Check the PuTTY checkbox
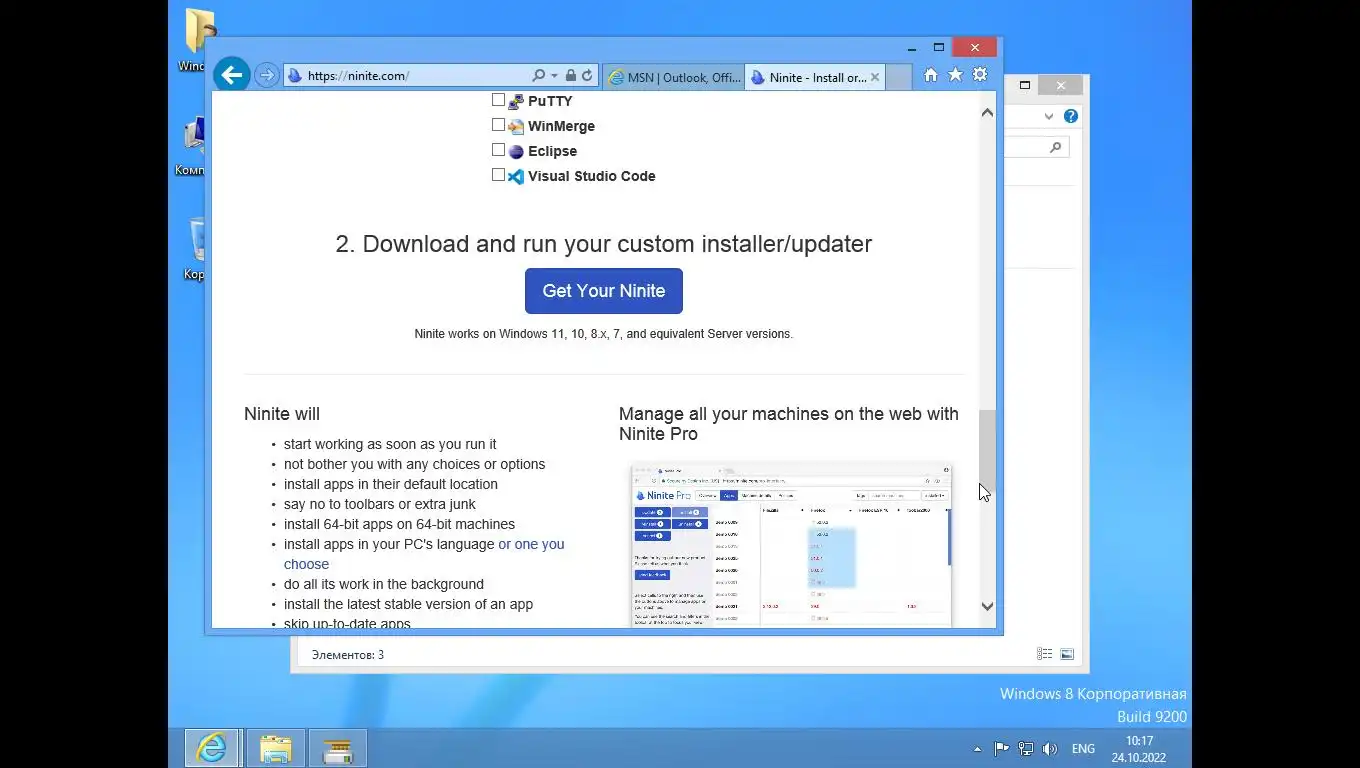The image size is (1360, 768). coord(498,100)
